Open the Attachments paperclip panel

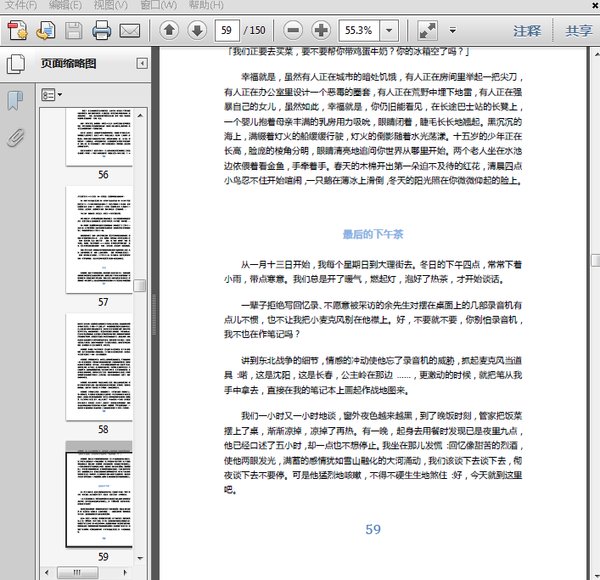click(x=16, y=138)
